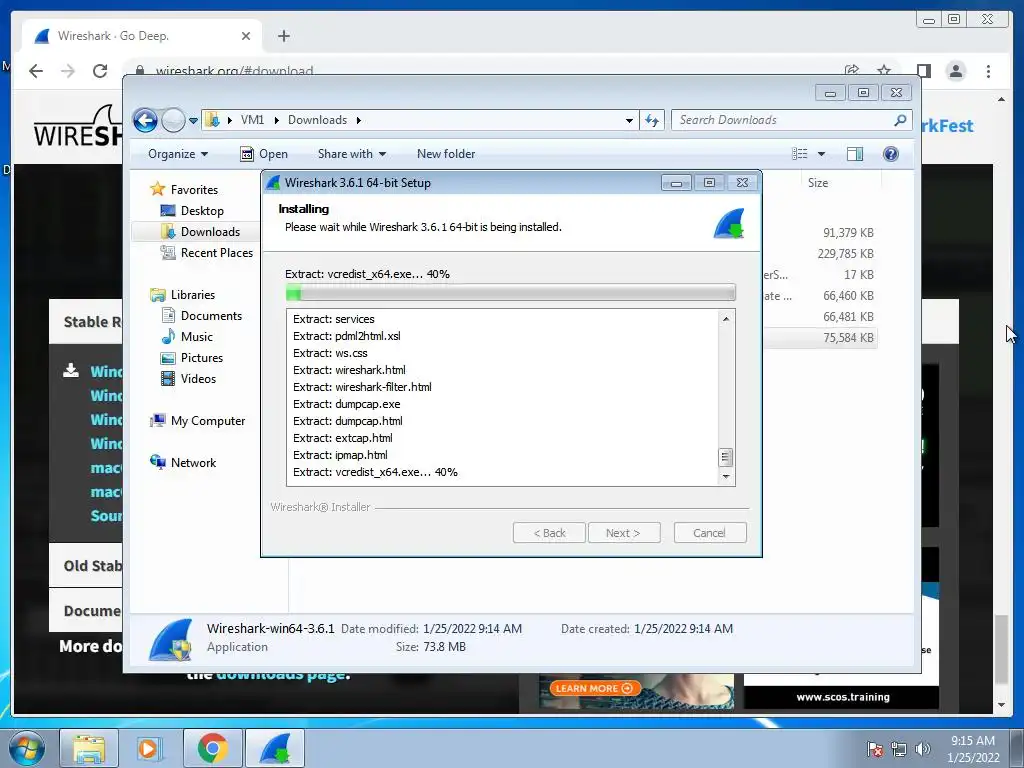The image size is (1024, 768).
Task: Open the Share with dropdown
Action: (x=352, y=154)
